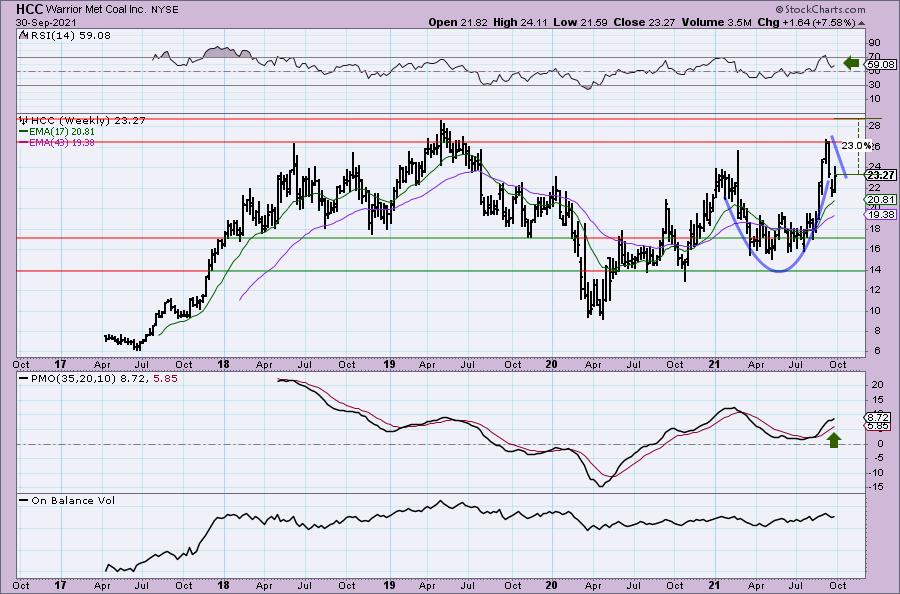Click the 23.27 last price tag on right axis
The image size is (900, 594).
coord(881,175)
